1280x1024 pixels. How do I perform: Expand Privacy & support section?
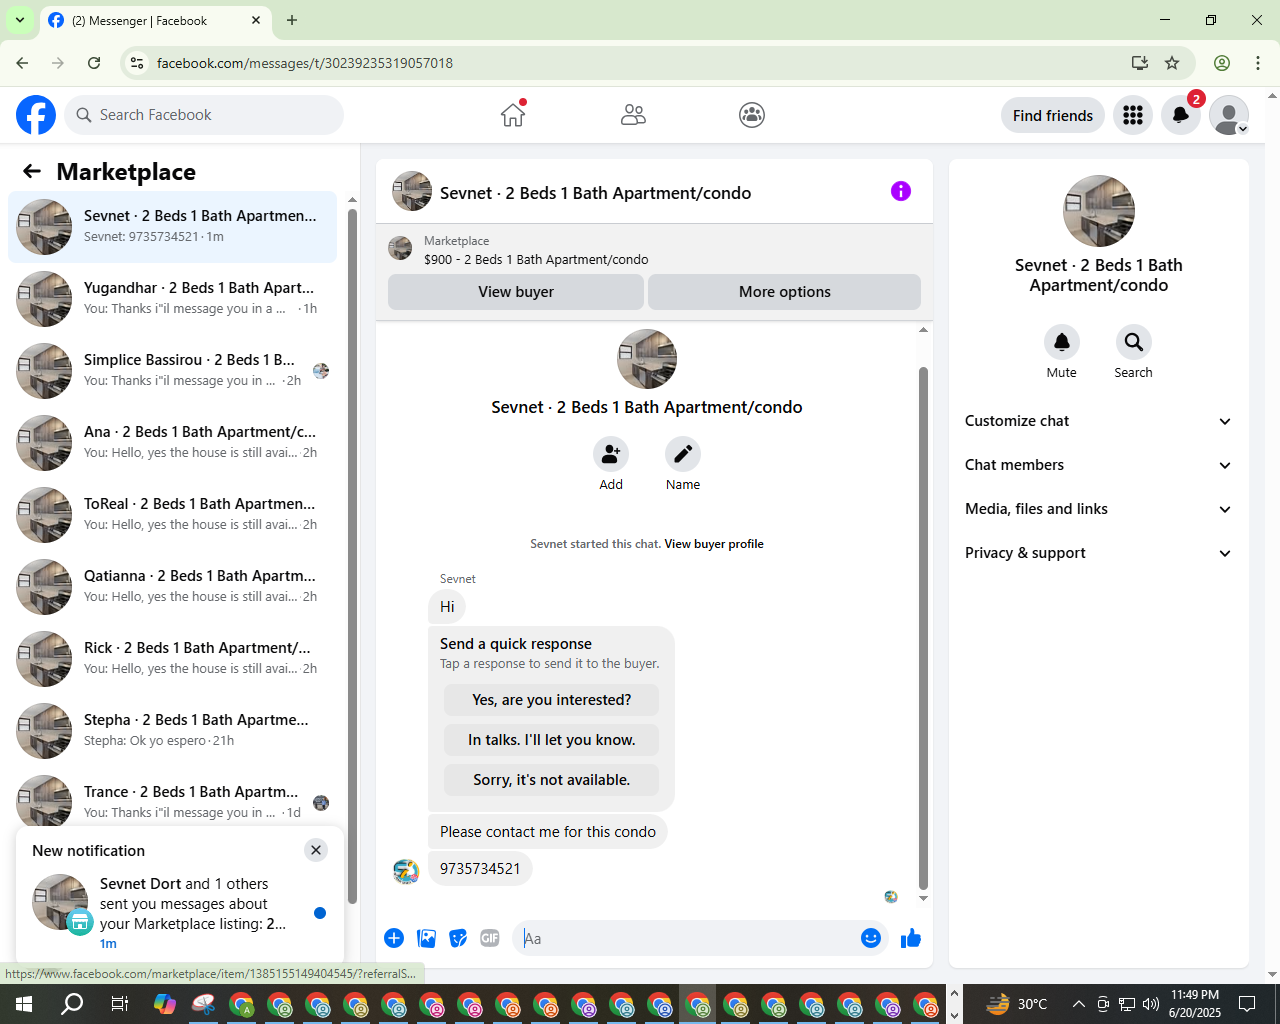(x=1098, y=553)
